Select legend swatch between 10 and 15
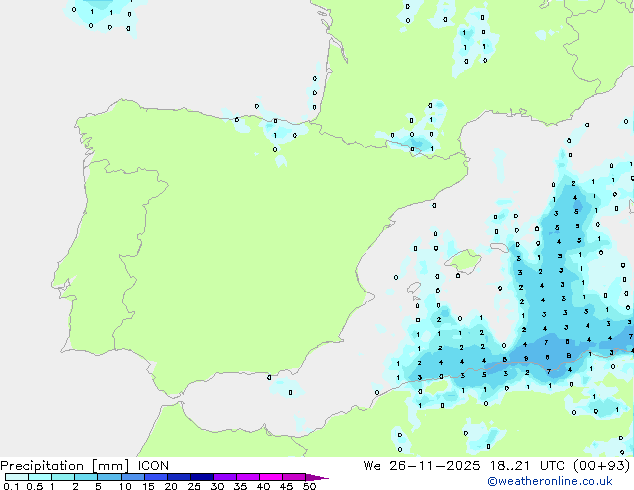This screenshot has width=634, height=490. tap(133, 477)
